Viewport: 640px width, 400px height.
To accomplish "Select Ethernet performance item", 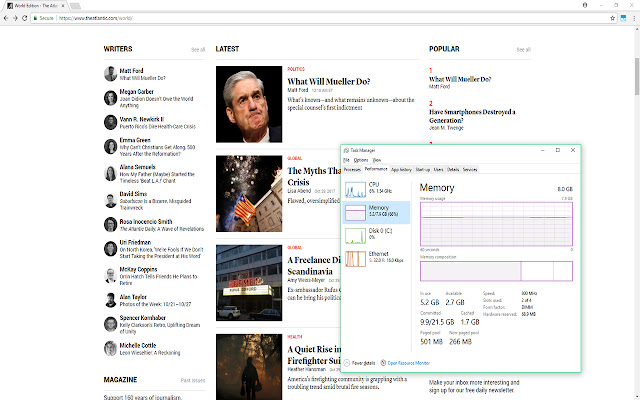I will coord(376,258).
